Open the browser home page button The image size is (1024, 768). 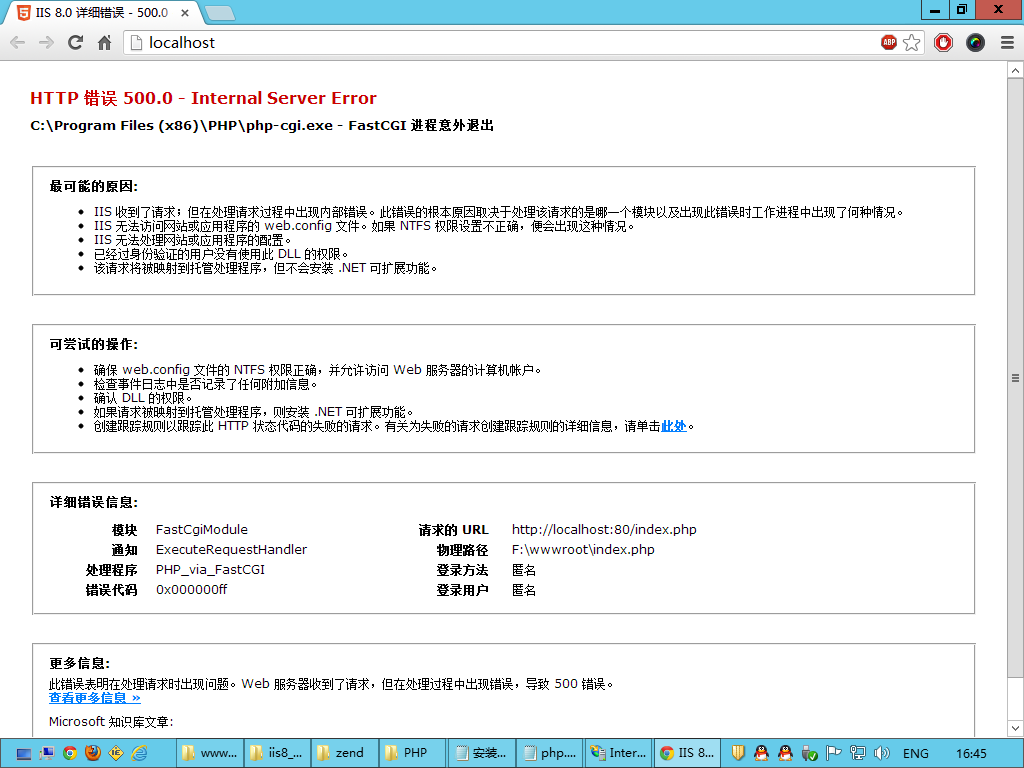[x=104, y=43]
